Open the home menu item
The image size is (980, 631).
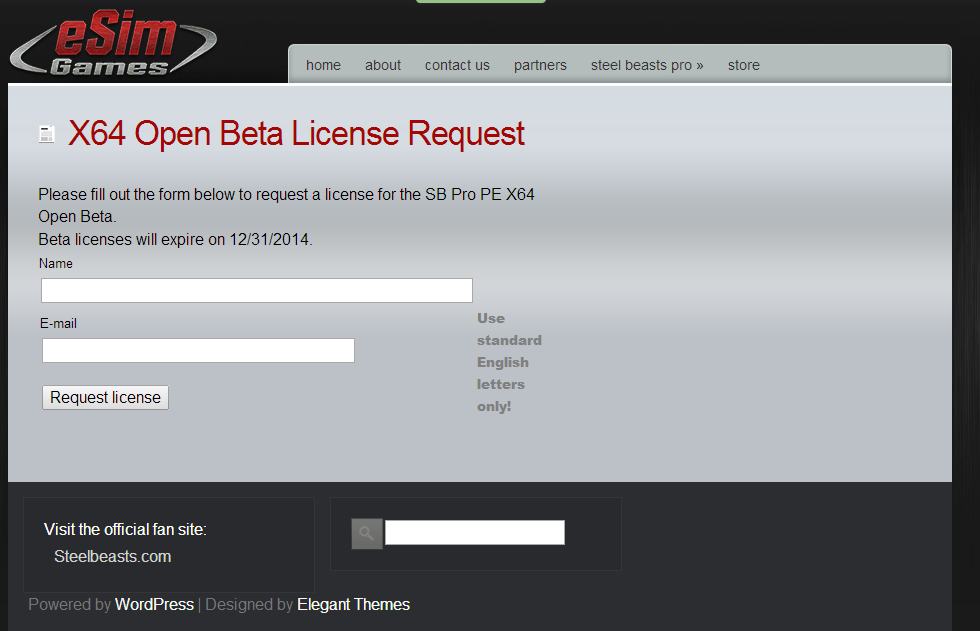pyautogui.click(x=323, y=65)
